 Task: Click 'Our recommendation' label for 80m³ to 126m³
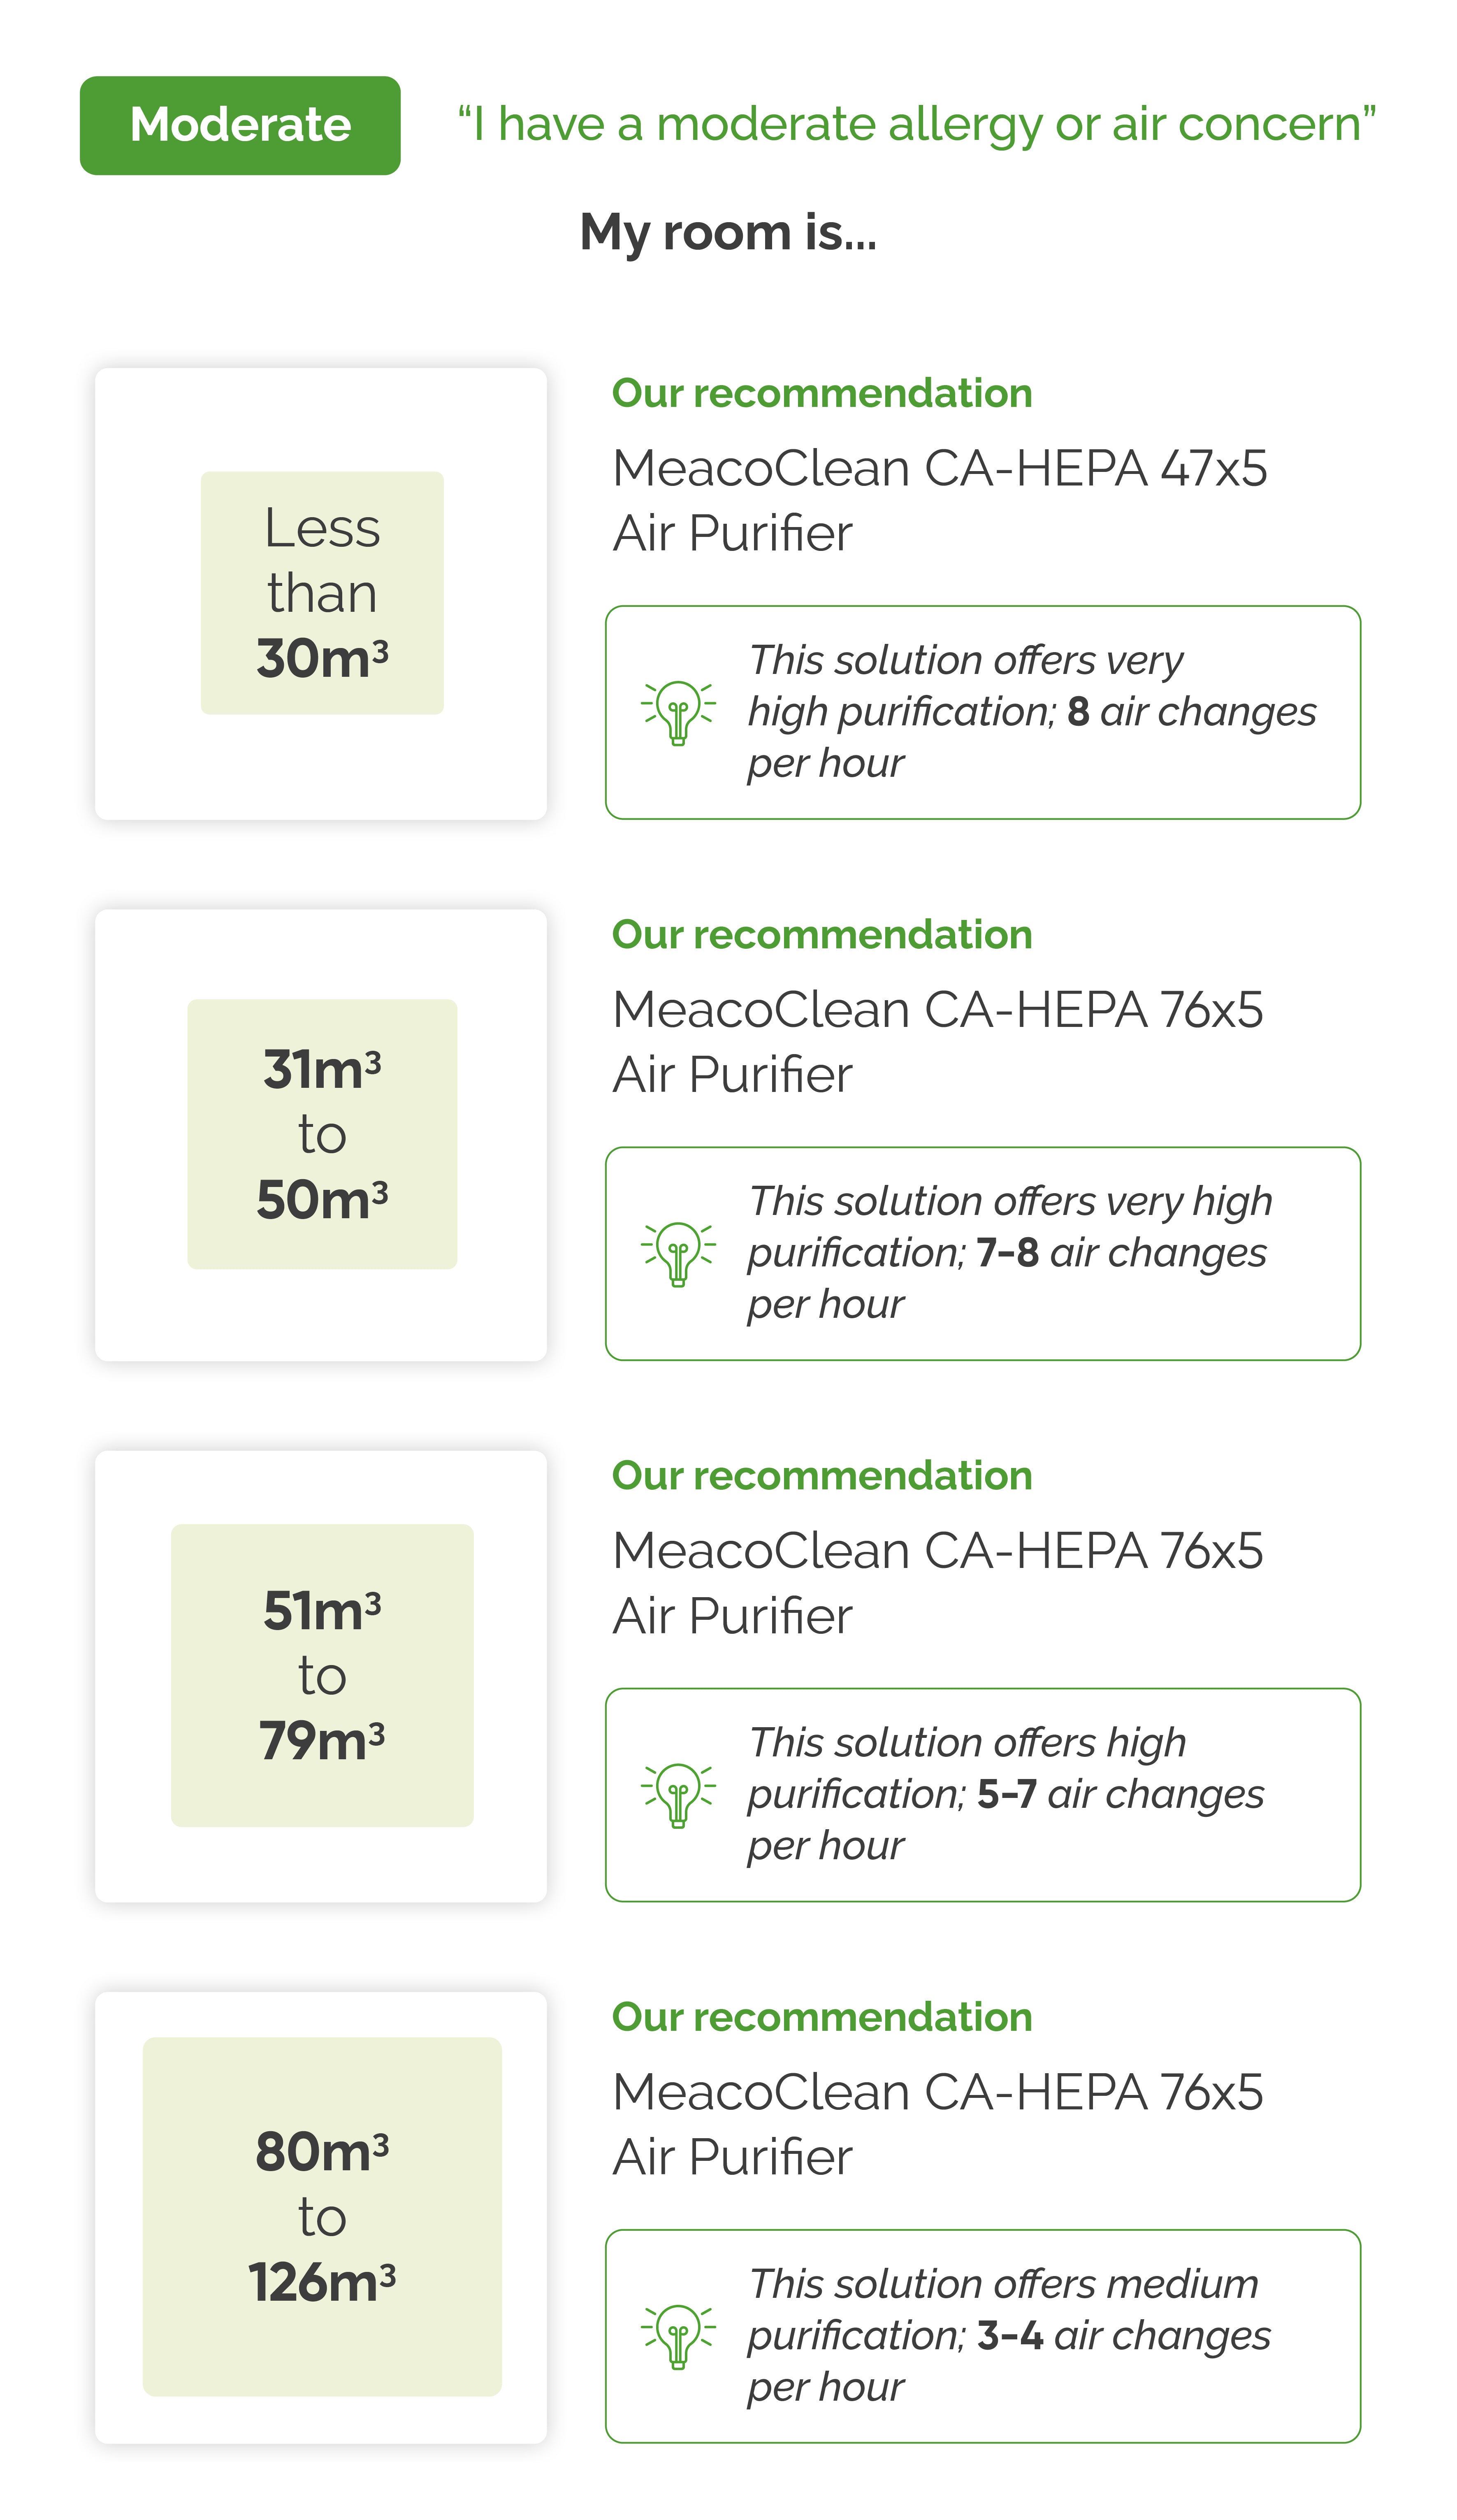(x=821, y=2017)
